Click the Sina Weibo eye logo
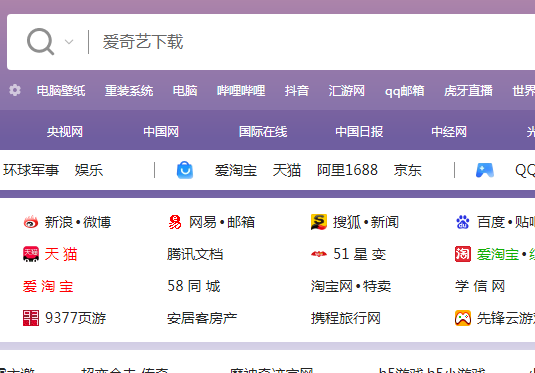535x373 pixels. click(31, 222)
